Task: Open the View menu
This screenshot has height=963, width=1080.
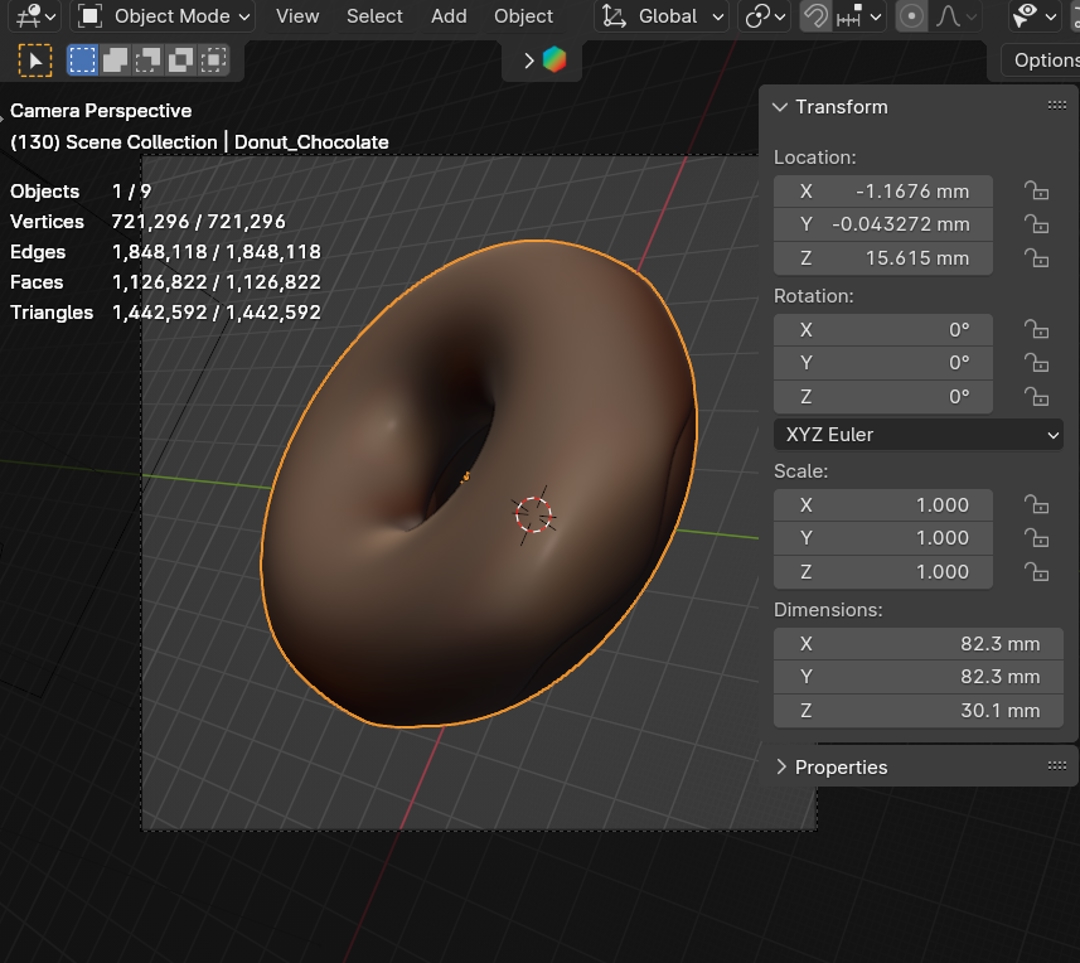Action: [297, 16]
